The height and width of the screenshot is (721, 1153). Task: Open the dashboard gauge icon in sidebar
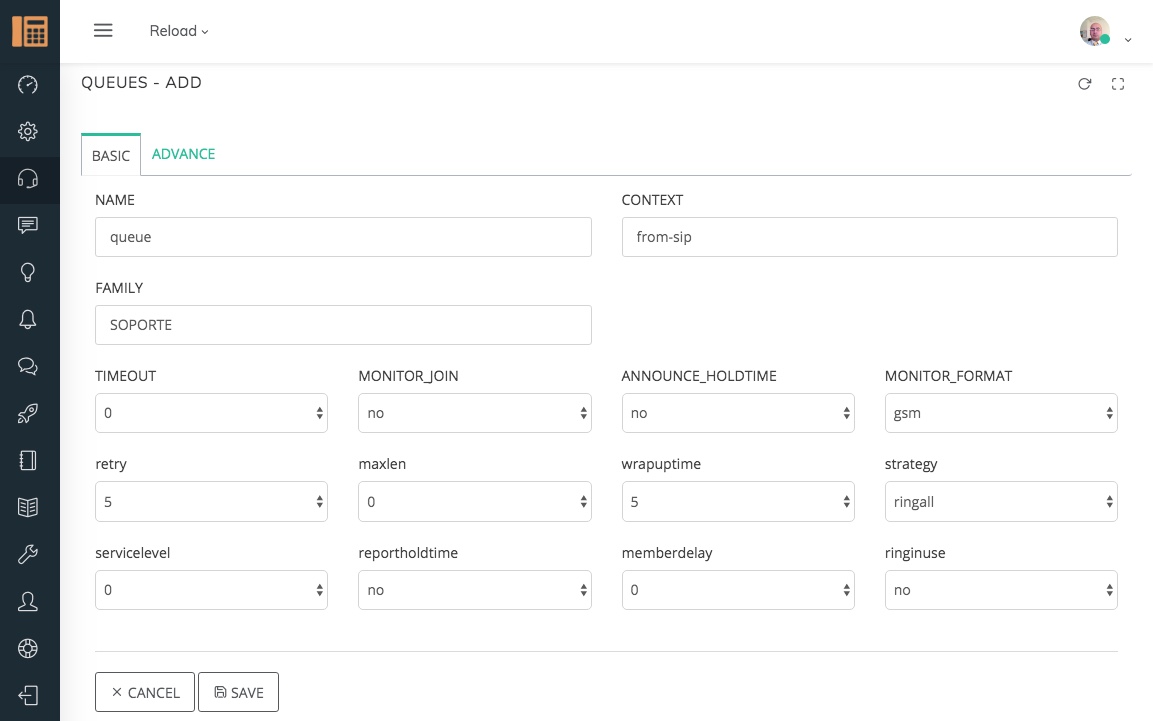click(x=28, y=84)
